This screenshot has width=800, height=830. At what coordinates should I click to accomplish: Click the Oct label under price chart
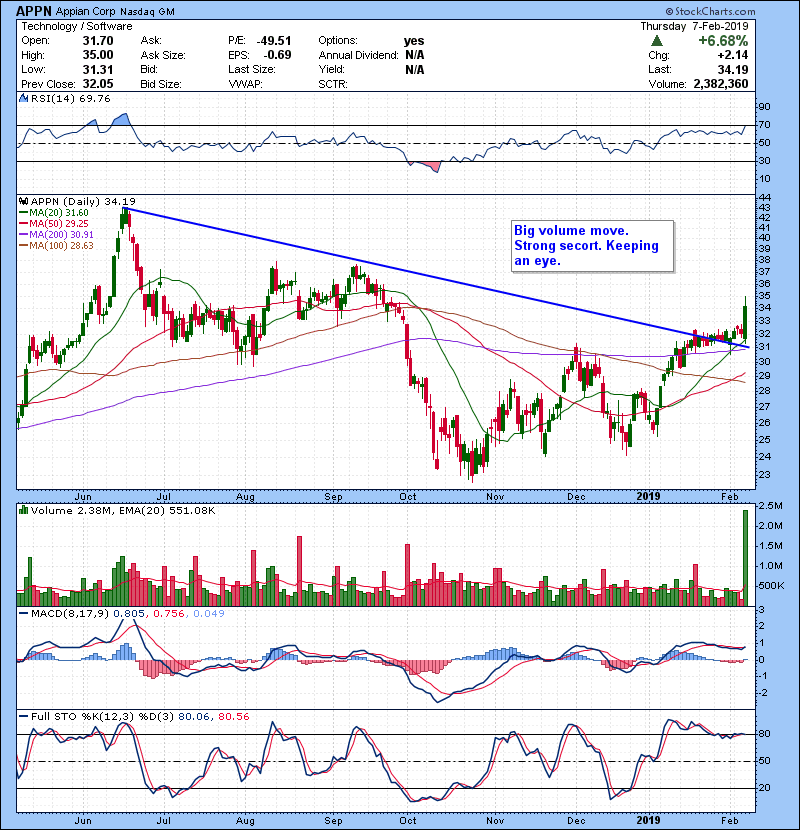408,497
